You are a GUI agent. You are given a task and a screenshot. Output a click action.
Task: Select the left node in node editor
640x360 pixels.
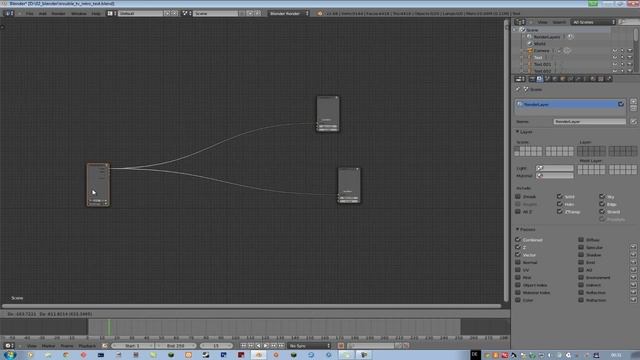pyautogui.click(x=98, y=184)
